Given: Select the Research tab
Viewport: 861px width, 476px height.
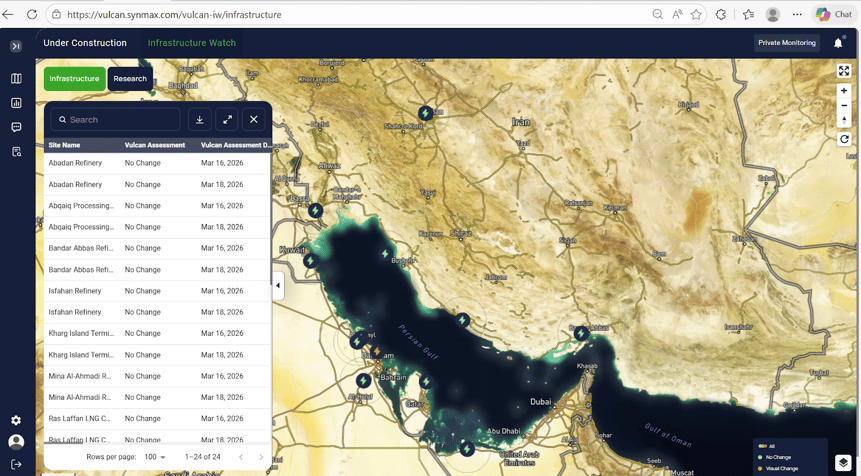Looking at the screenshot, I should (x=130, y=79).
